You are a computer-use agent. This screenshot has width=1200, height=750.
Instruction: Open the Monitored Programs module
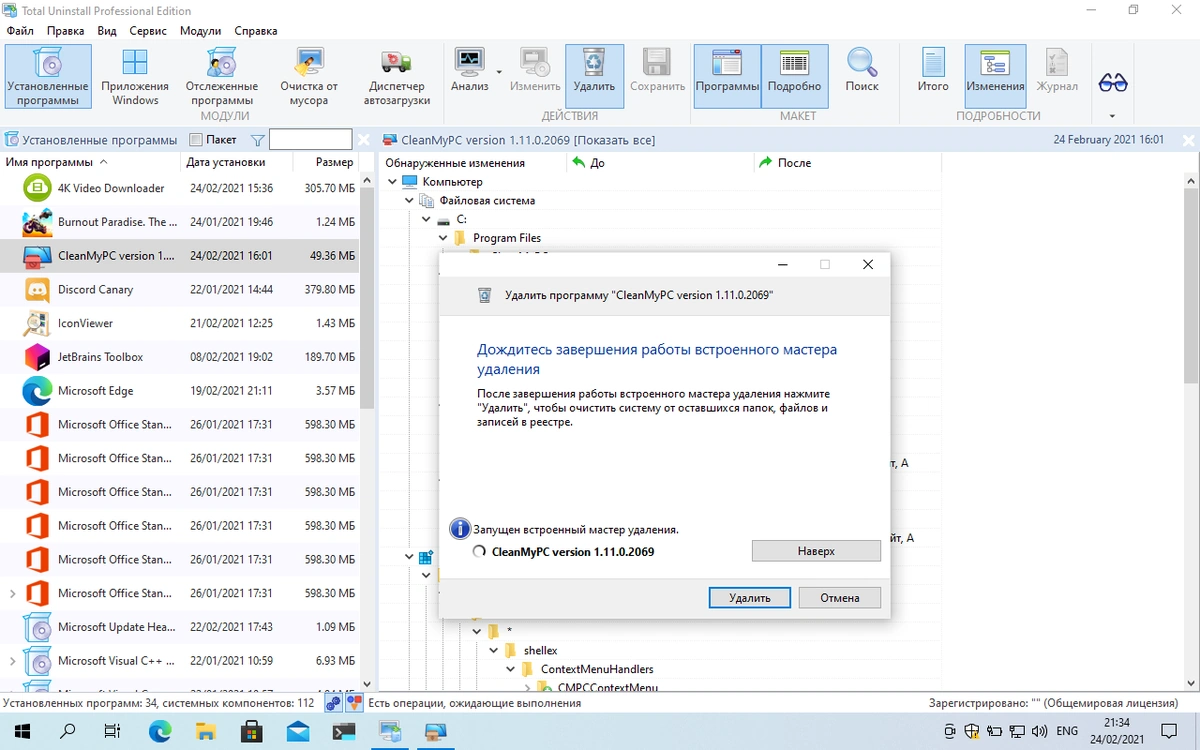[221, 77]
